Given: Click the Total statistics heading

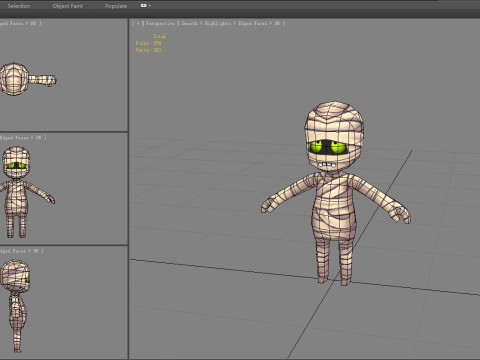Looking at the screenshot, I should tap(159, 36).
